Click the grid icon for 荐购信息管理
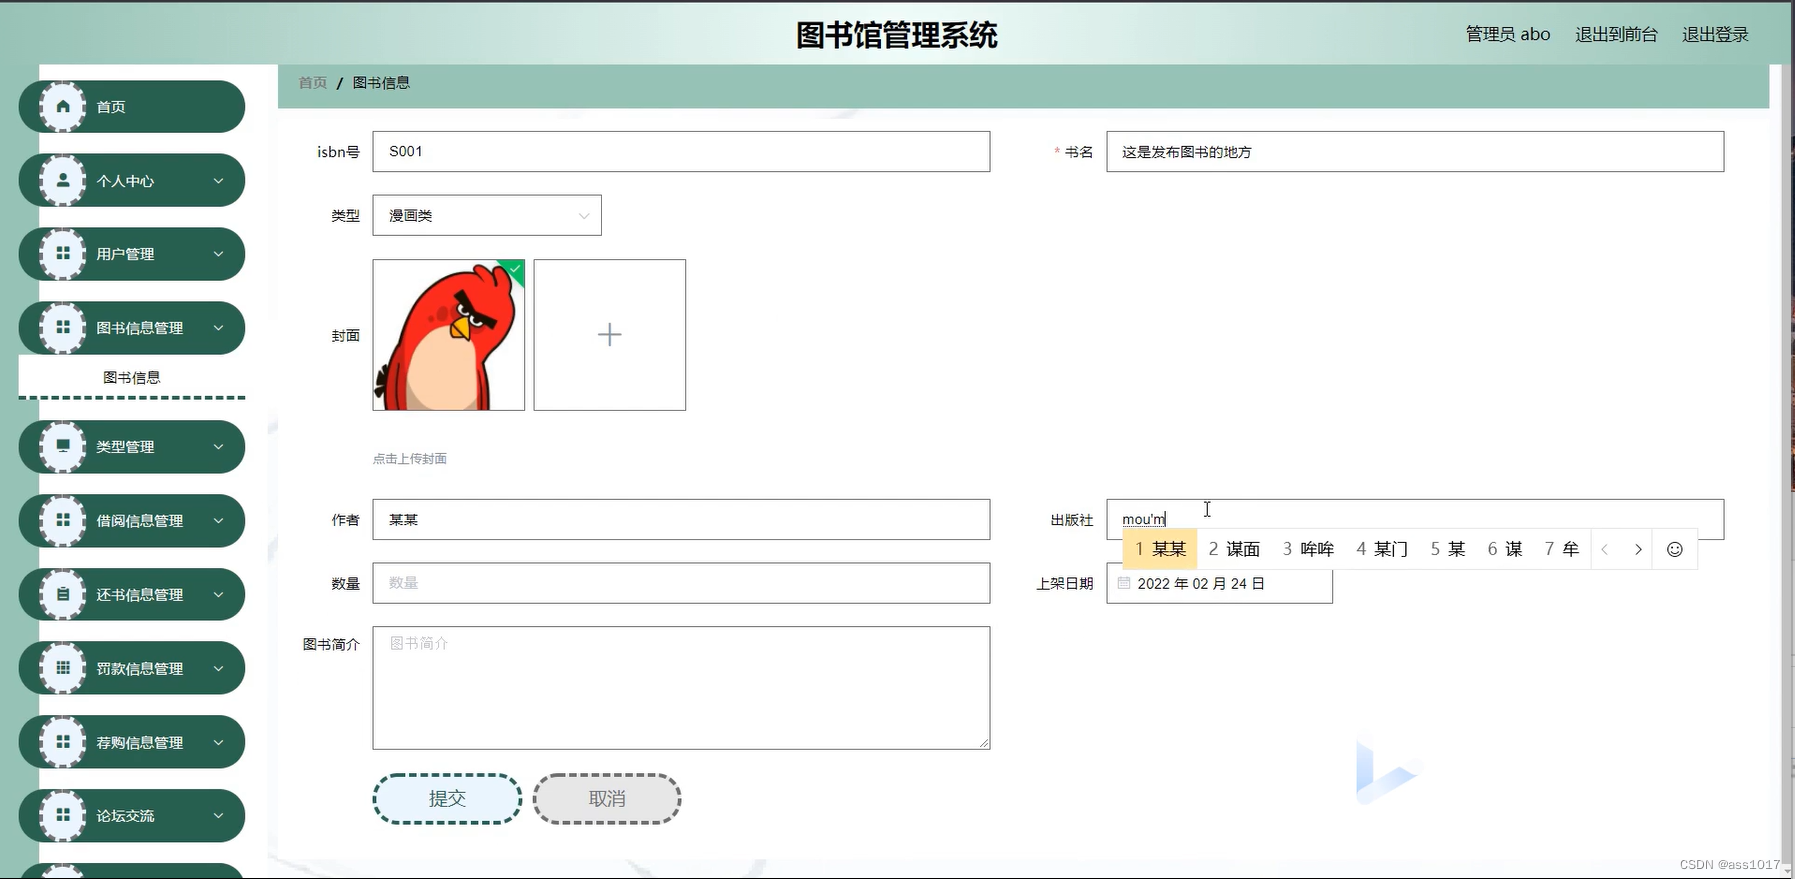1795x879 pixels. 63,742
